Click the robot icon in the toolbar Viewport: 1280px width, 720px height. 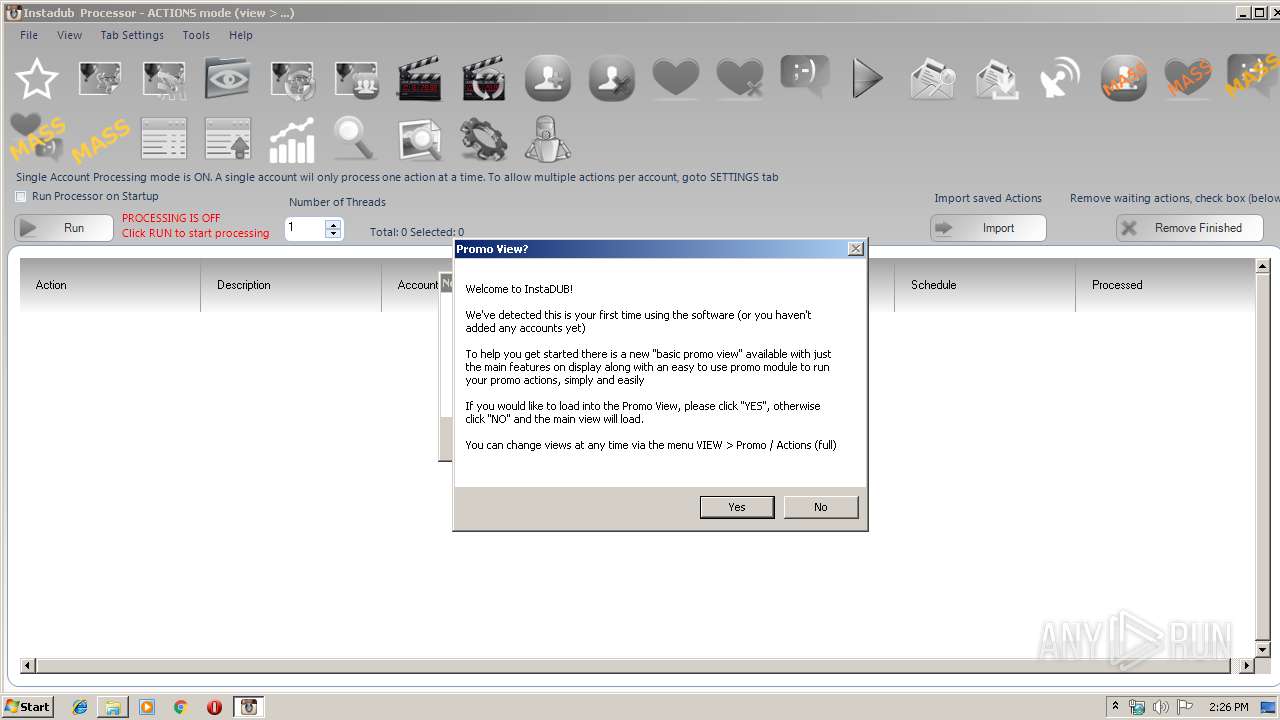547,139
